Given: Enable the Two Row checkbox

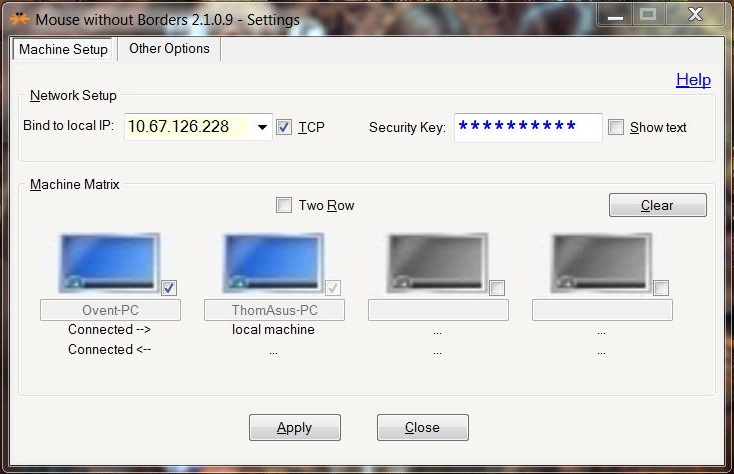Looking at the screenshot, I should 284,205.
